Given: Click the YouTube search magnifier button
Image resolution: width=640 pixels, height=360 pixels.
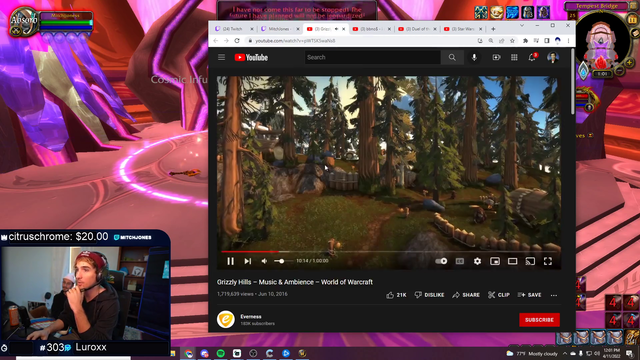Looking at the screenshot, I should coord(452,58).
